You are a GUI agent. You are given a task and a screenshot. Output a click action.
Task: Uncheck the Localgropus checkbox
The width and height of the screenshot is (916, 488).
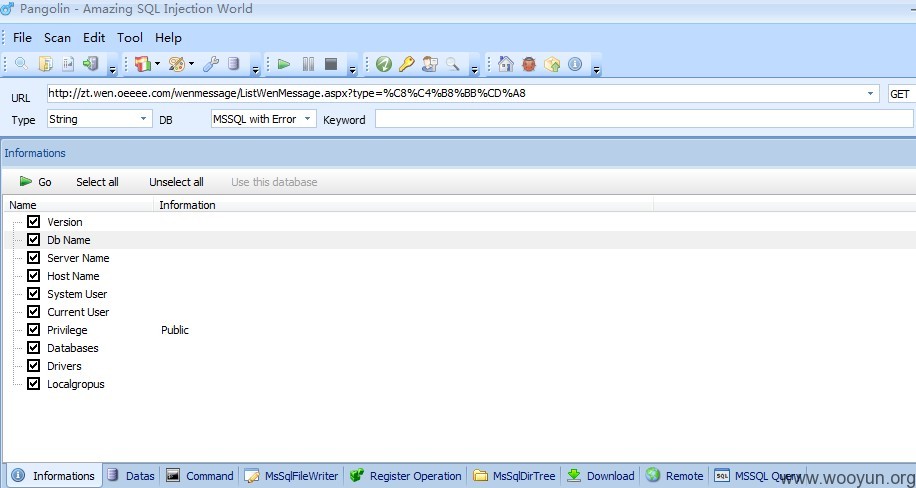(33, 383)
